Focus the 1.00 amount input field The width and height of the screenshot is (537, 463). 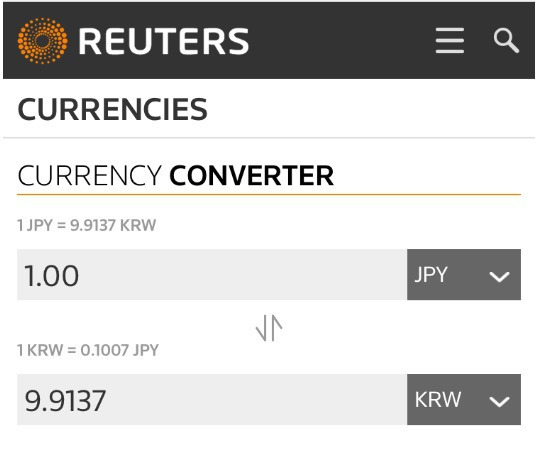click(x=212, y=275)
